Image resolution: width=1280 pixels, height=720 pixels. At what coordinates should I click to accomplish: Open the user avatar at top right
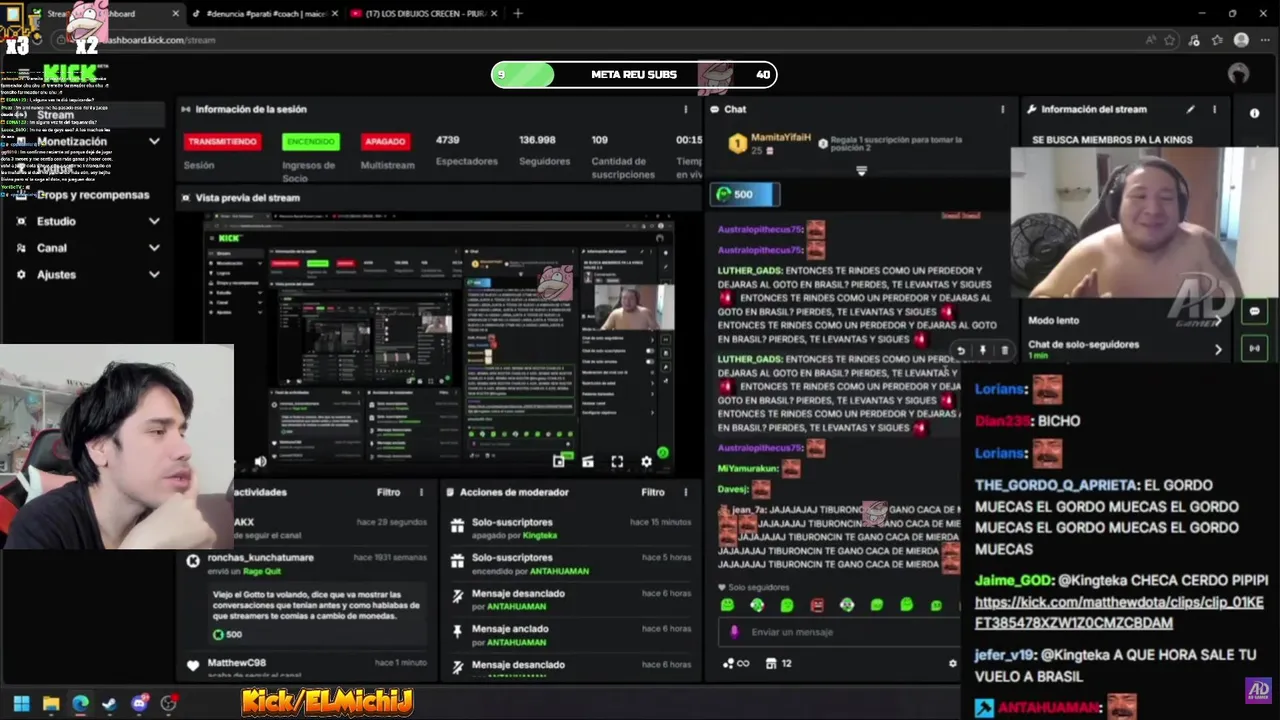pos(1238,74)
